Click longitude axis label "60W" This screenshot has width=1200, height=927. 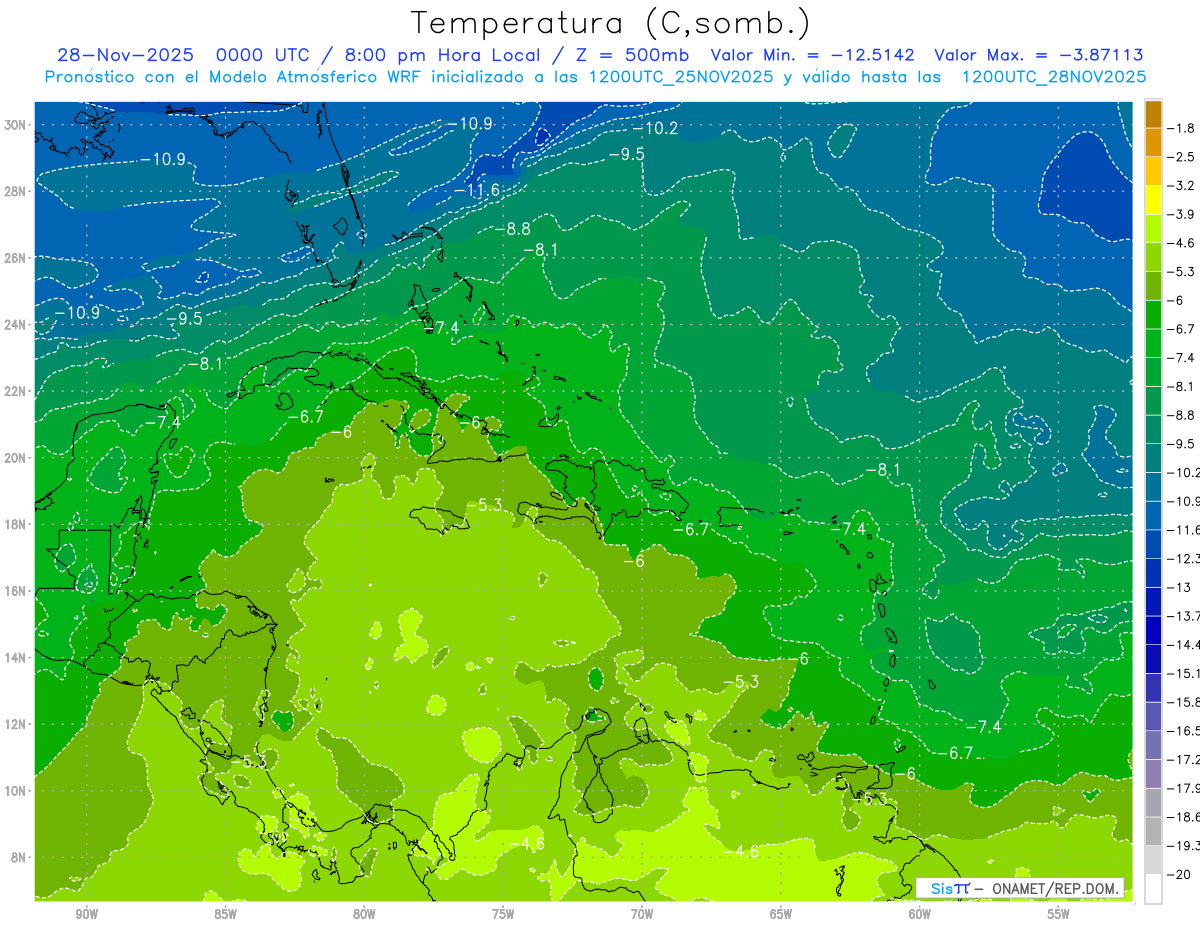(920, 914)
